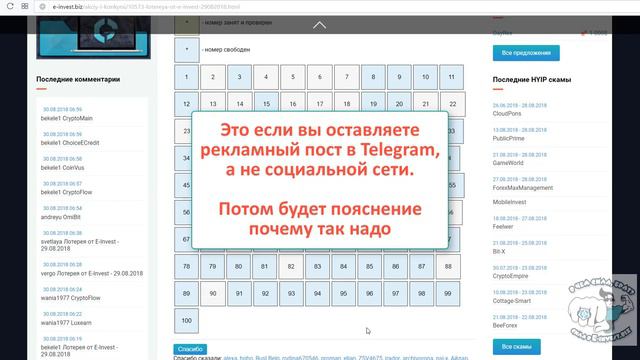Select lottery number 1
The height and width of the screenshot is (360, 640).
(187, 77)
